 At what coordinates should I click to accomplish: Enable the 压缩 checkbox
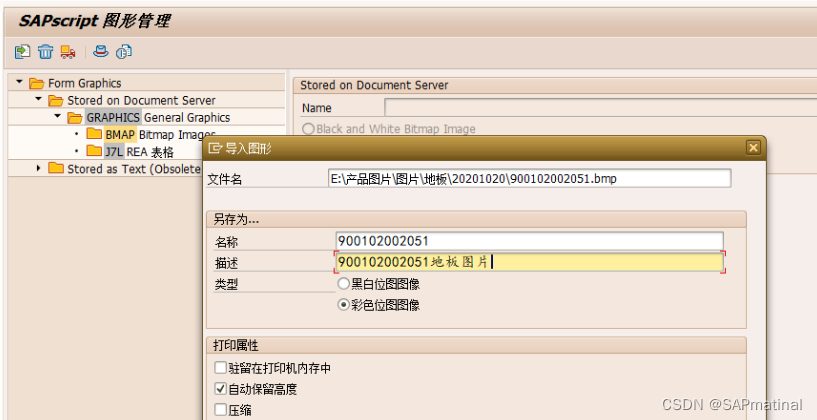point(220,410)
